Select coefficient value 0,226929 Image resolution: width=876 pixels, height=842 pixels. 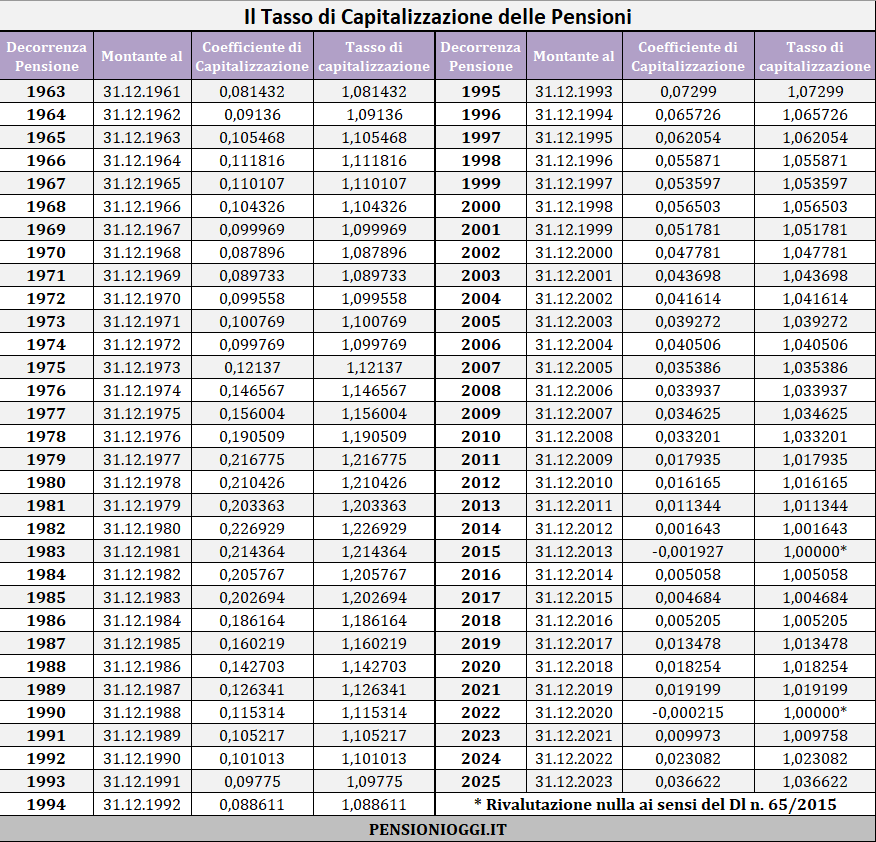pyautogui.click(x=252, y=529)
